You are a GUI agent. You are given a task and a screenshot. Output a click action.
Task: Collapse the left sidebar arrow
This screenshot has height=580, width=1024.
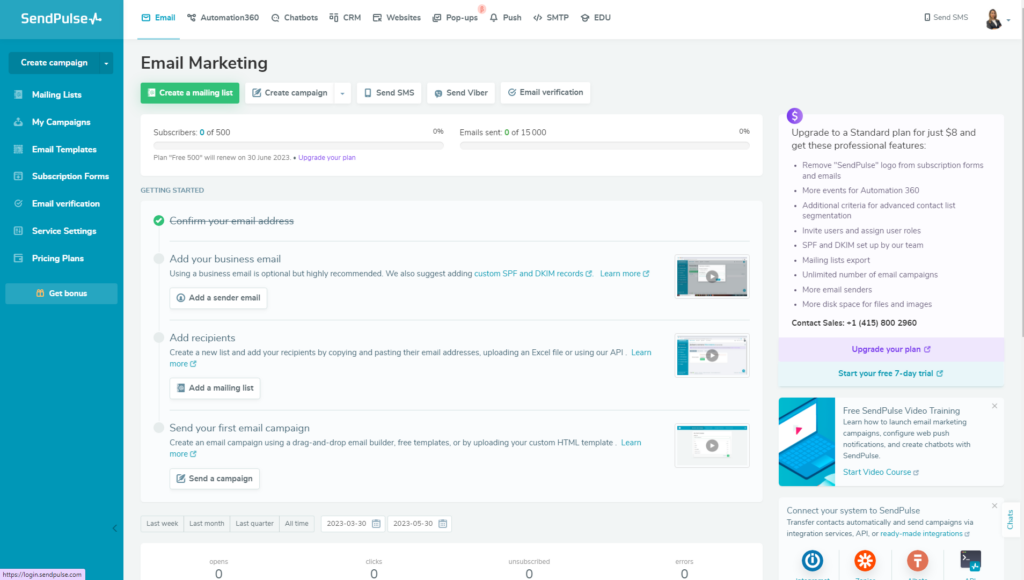(x=115, y=528)
